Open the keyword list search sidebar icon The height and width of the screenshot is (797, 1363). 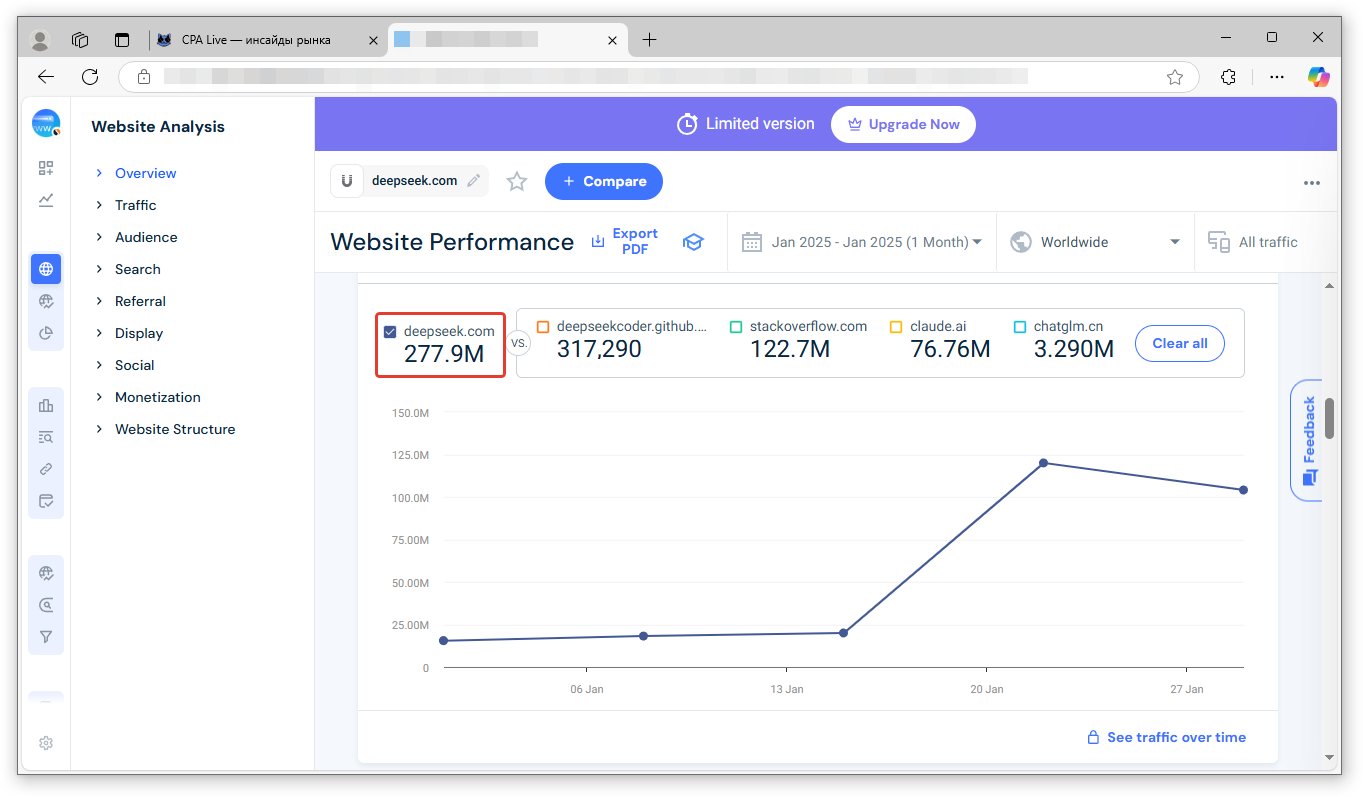(46, 437)
